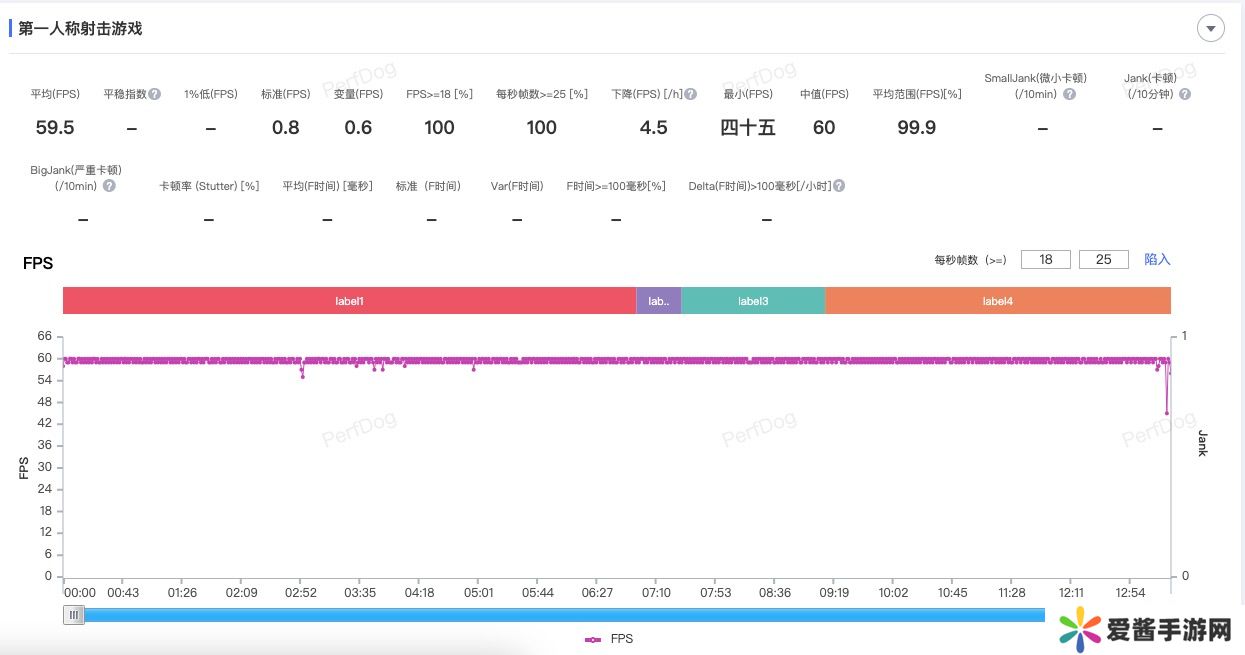Click the timeline slider handle
Viewport: 1245px width, 655px height.
click(74, 615)
